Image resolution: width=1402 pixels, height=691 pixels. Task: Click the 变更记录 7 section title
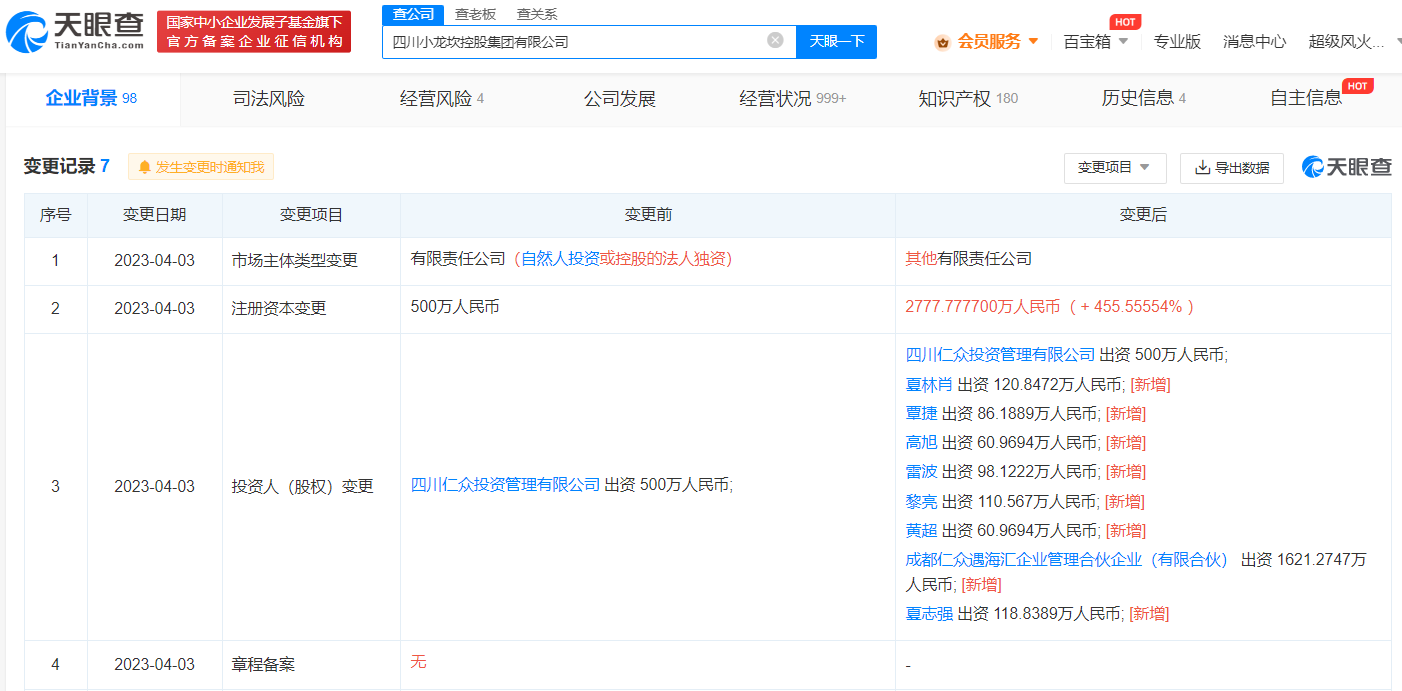pyautogui.click(x=67, y=167)
